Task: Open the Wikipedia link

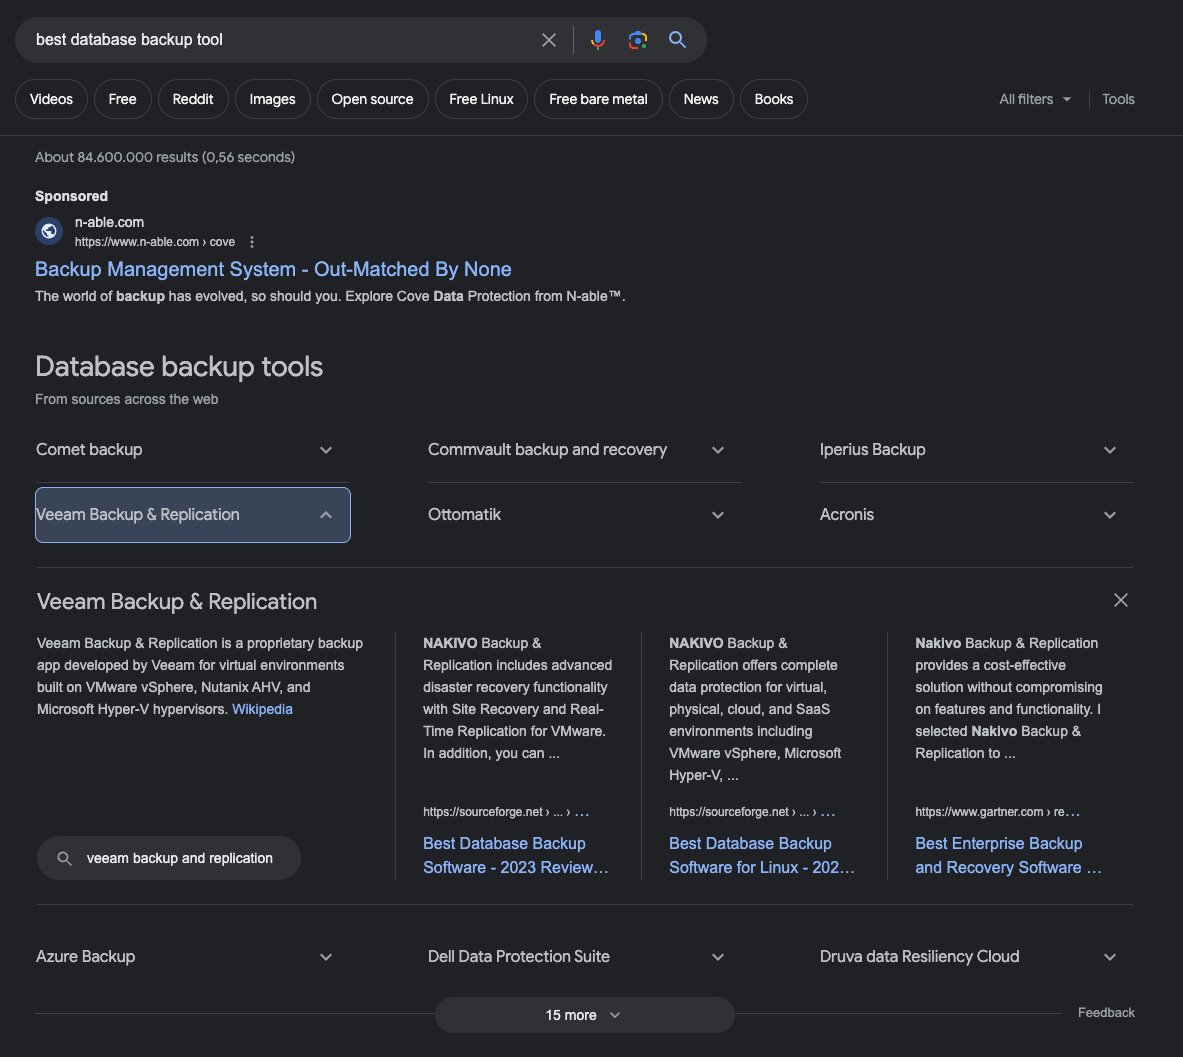Action: tap(262, 709)
